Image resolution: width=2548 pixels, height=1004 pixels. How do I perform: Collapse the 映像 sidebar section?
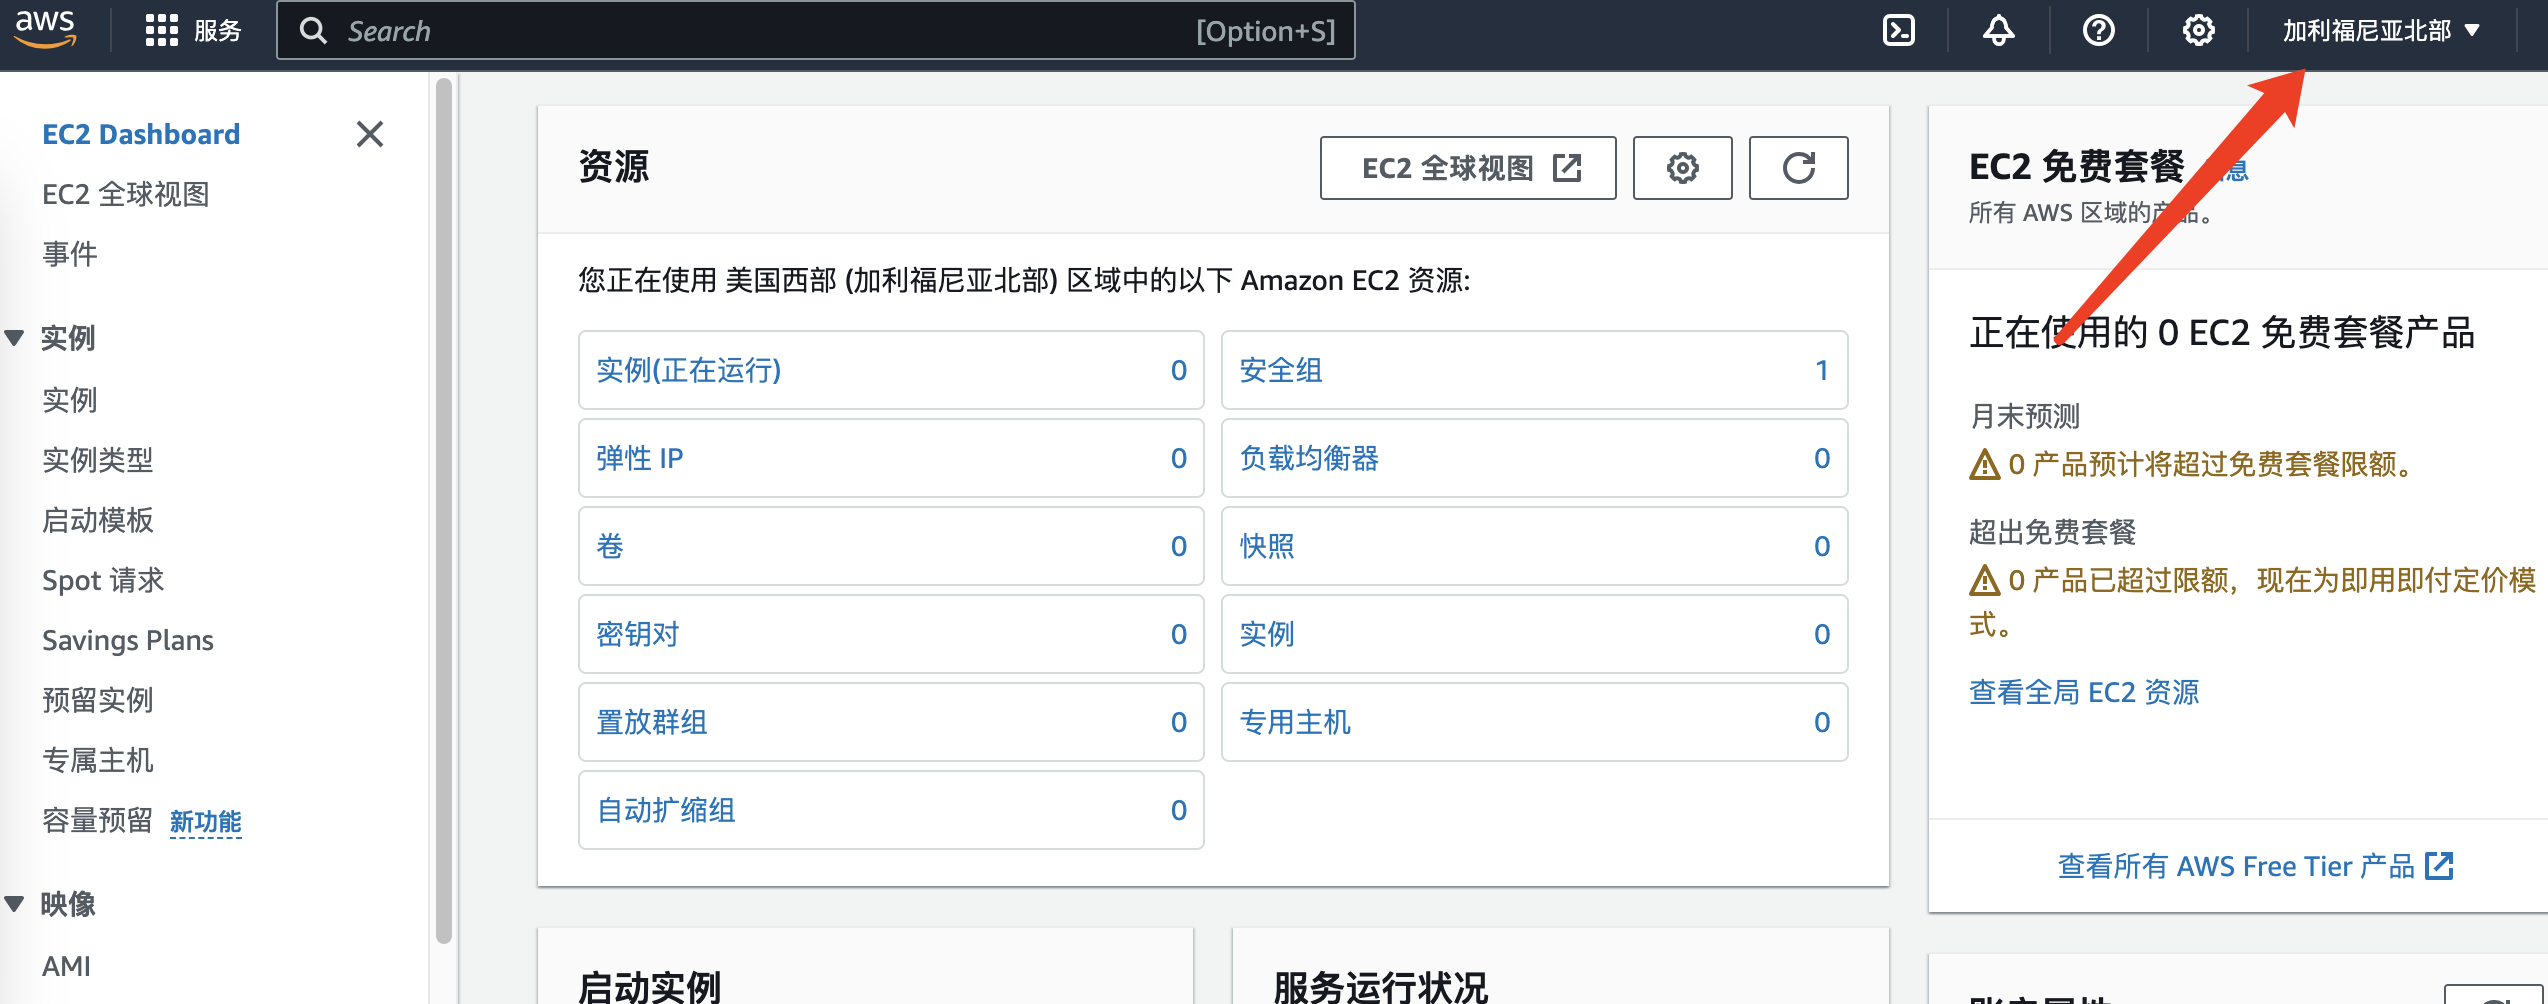(x=14, y=904)
